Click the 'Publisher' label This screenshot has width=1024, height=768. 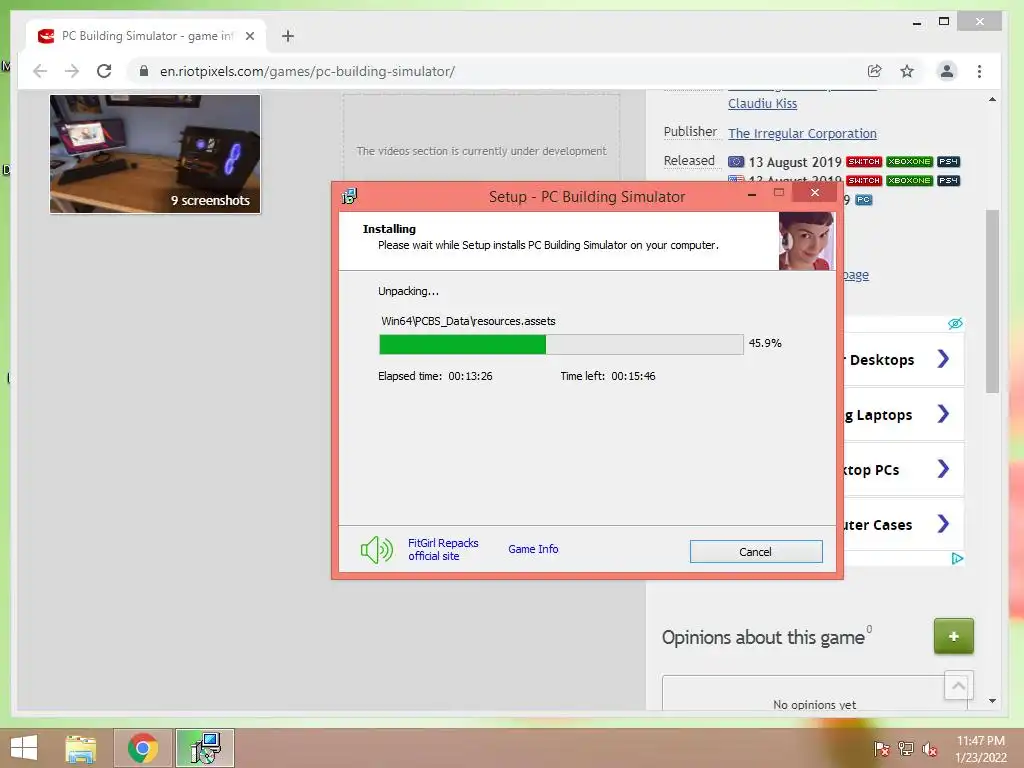pos(690,131)
